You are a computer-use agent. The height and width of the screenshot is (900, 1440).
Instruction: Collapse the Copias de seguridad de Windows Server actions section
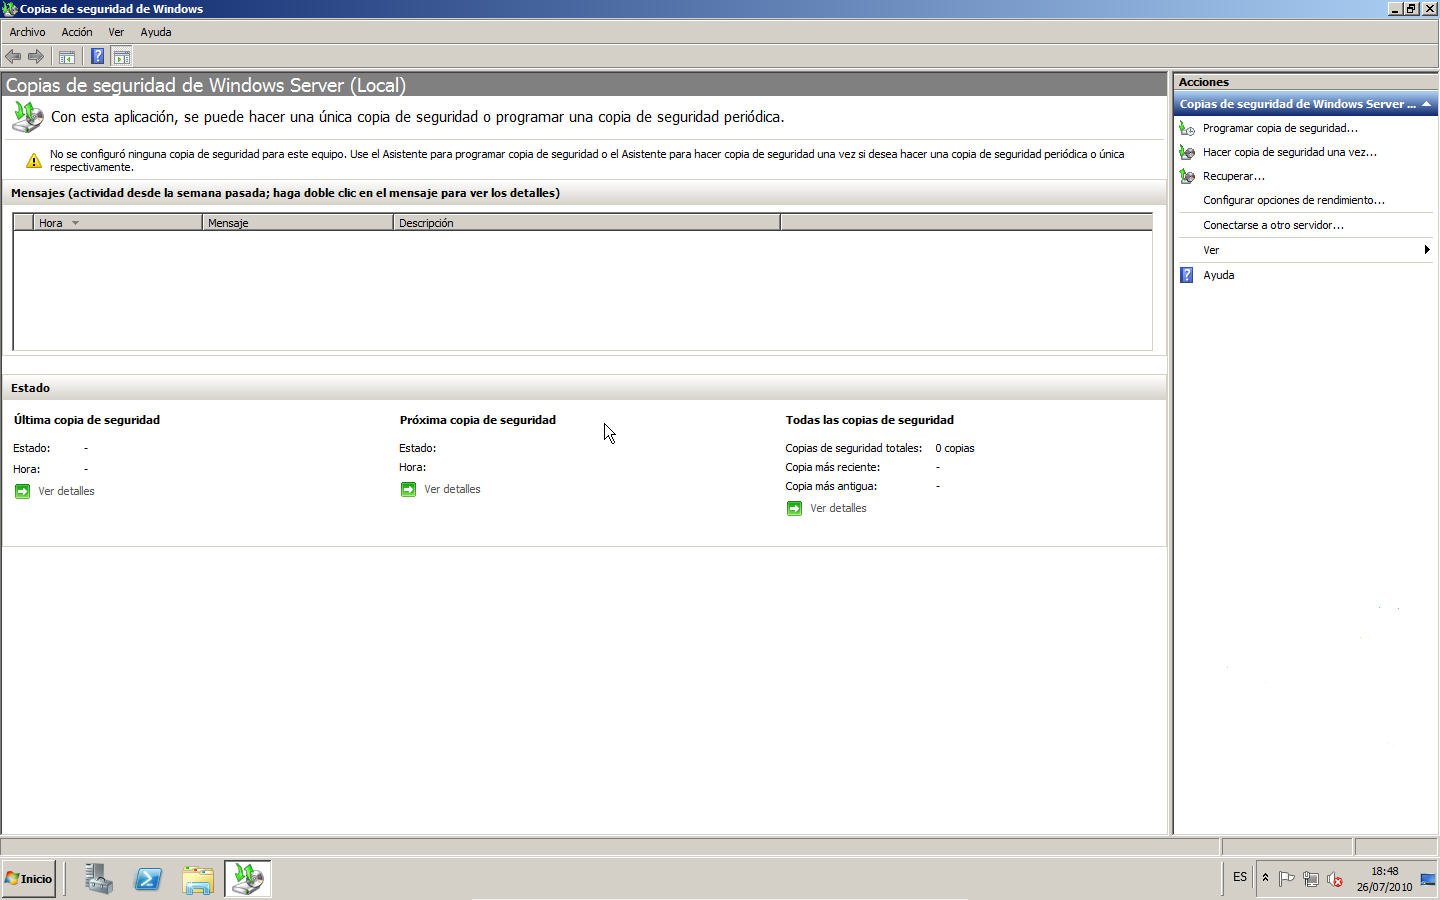pos(1426,104)
